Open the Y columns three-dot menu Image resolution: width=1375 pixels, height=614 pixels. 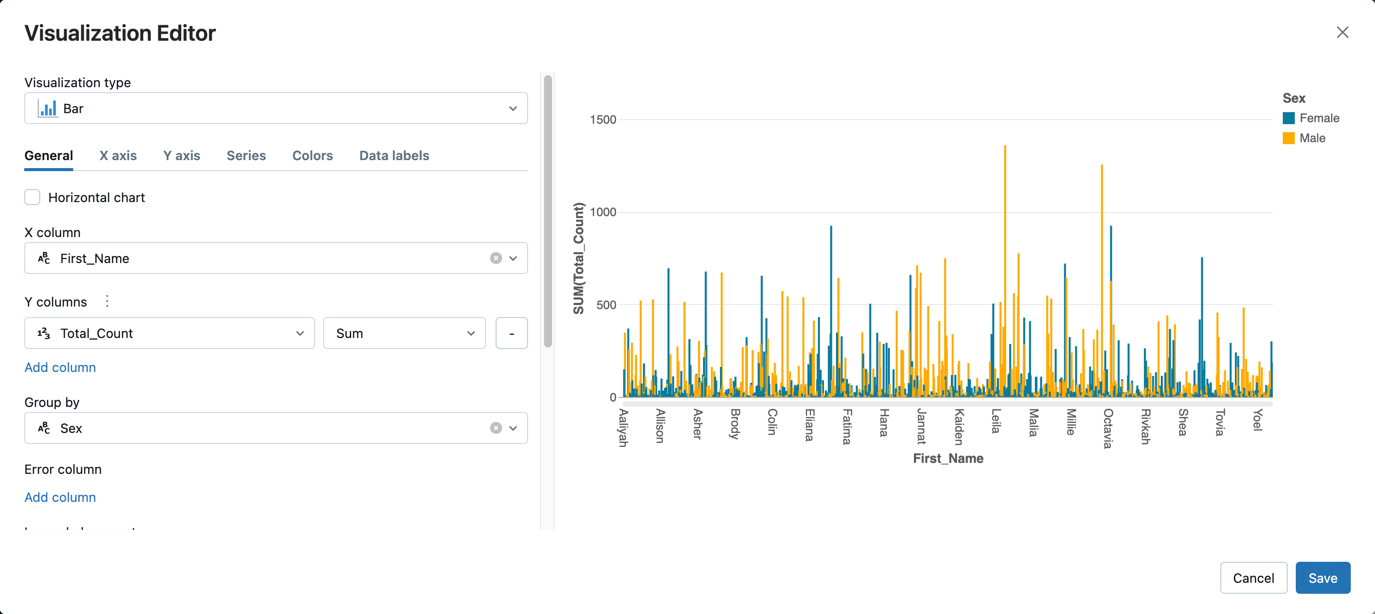coord(107,301)
